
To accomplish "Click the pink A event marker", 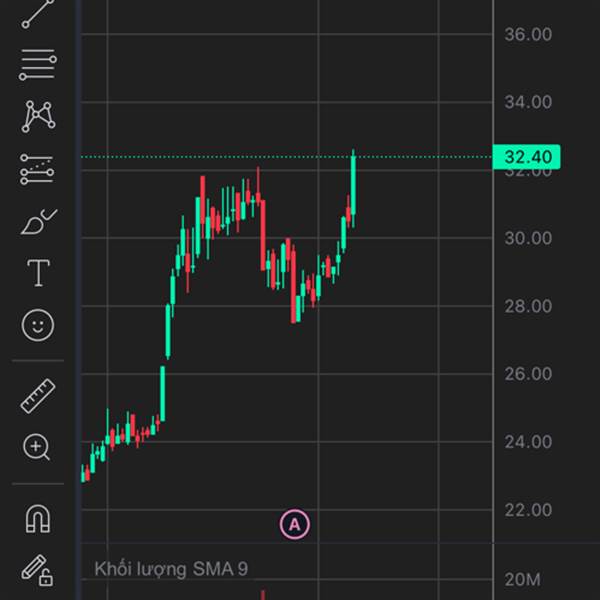I will (295, 524).
